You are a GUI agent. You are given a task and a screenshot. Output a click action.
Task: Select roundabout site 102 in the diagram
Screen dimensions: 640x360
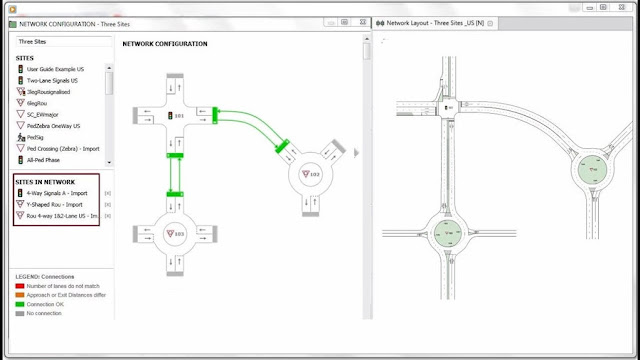(311, 174)
